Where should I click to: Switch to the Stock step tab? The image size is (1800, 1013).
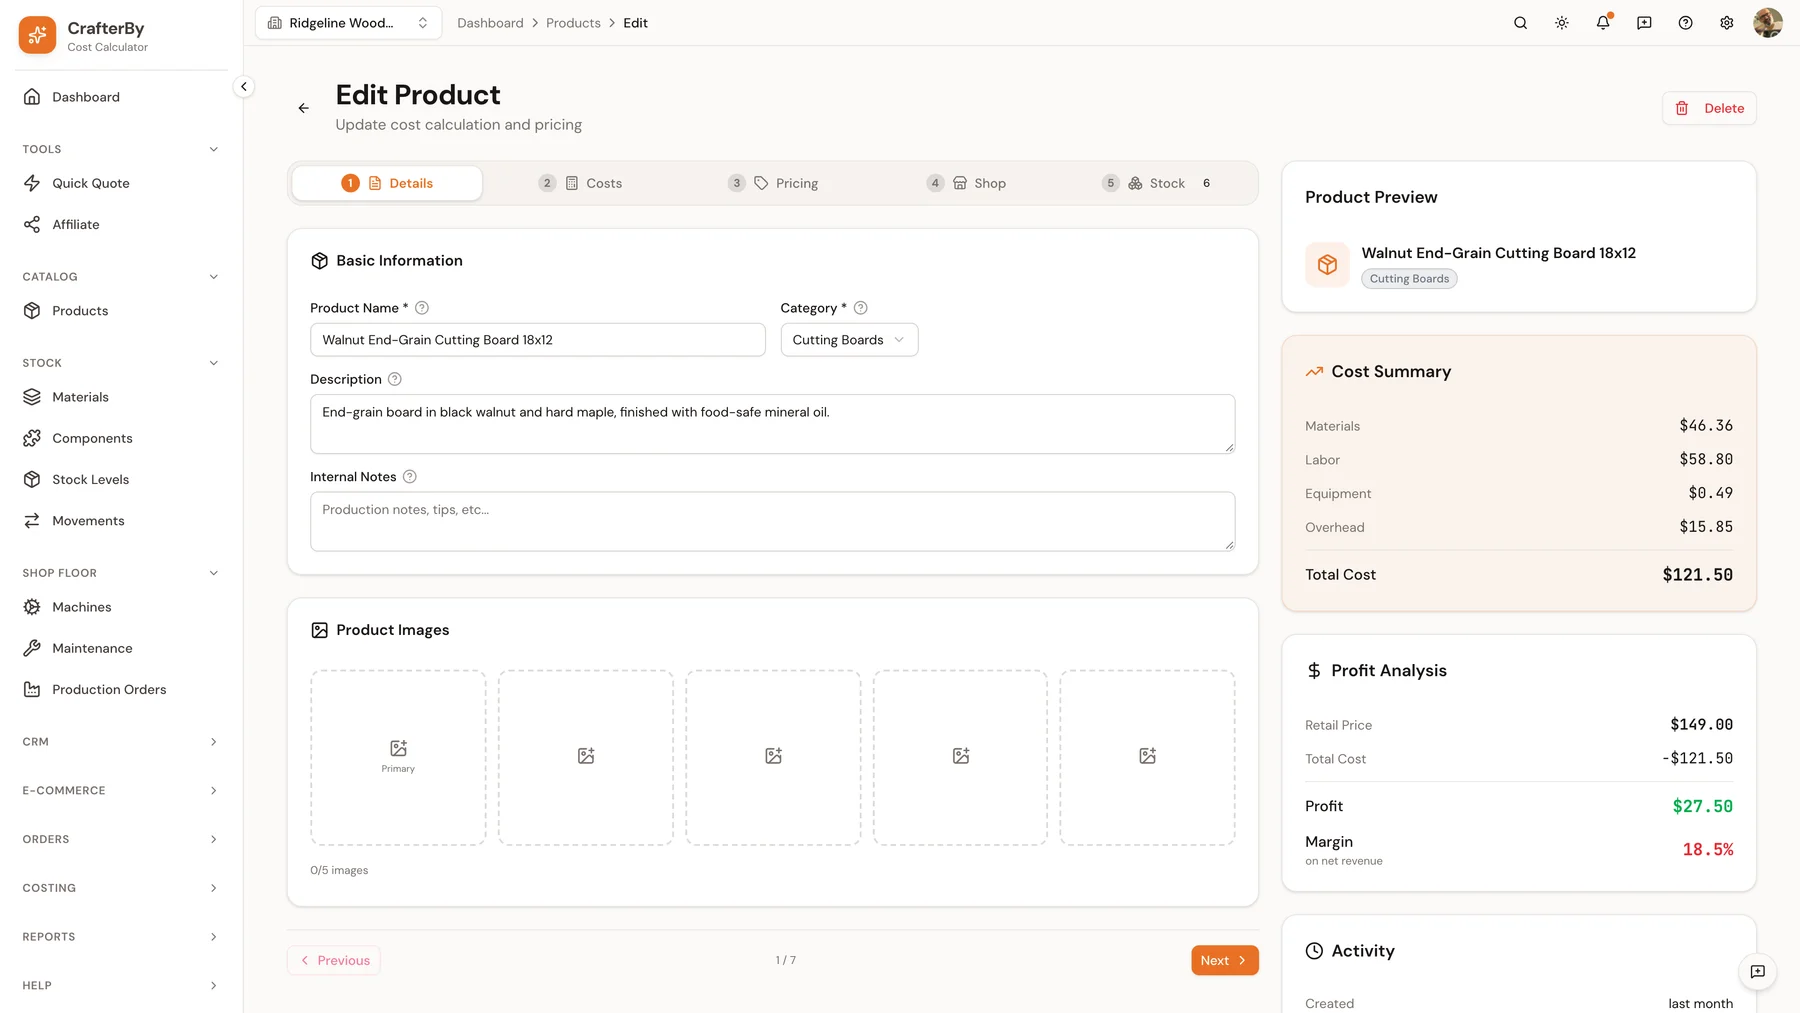click(1157, 183)
